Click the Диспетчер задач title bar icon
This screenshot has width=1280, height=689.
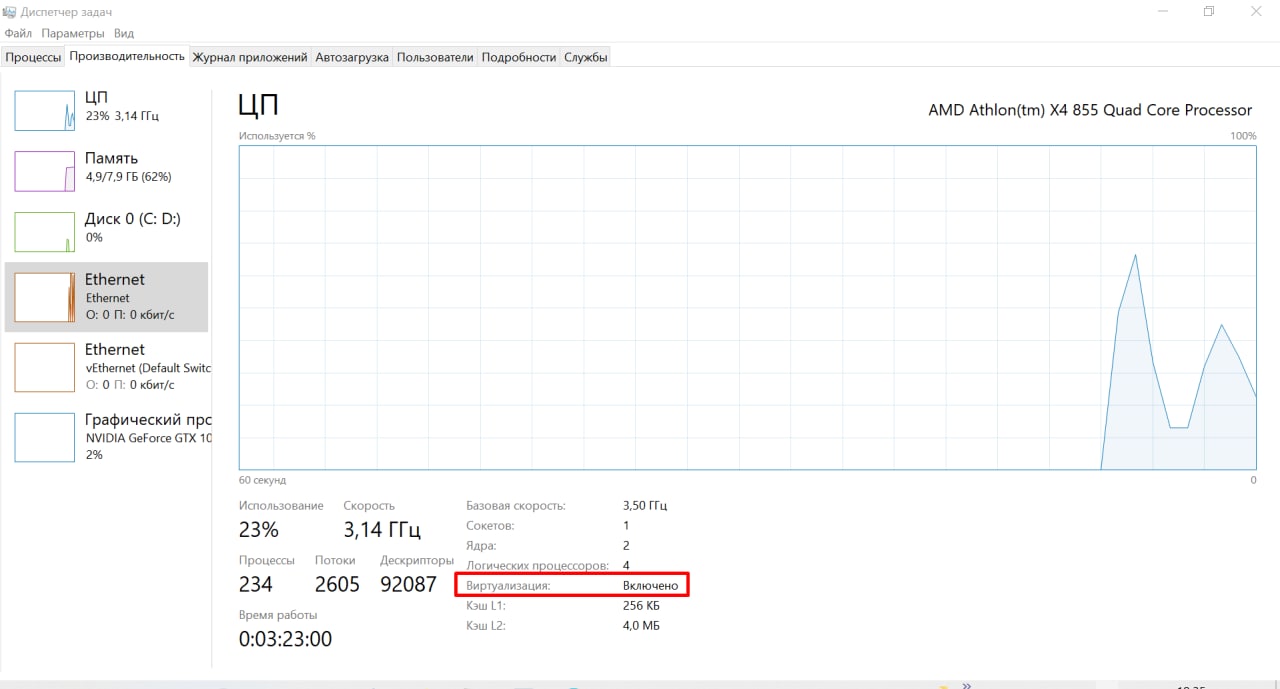[x=10, y=12]
